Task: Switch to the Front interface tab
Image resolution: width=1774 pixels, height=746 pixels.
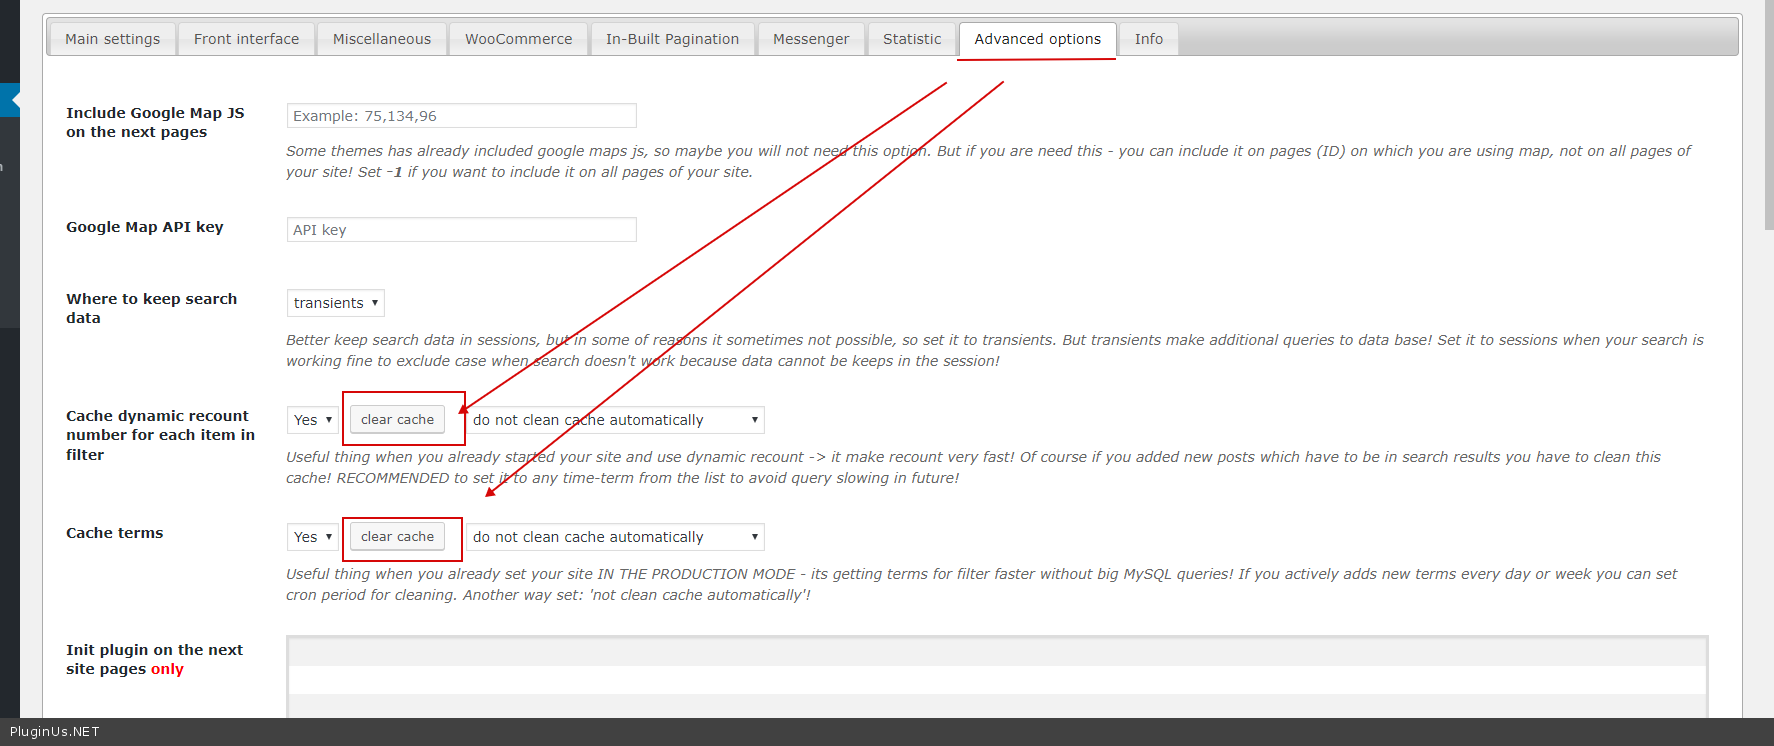Action: (x=246, y=39)
